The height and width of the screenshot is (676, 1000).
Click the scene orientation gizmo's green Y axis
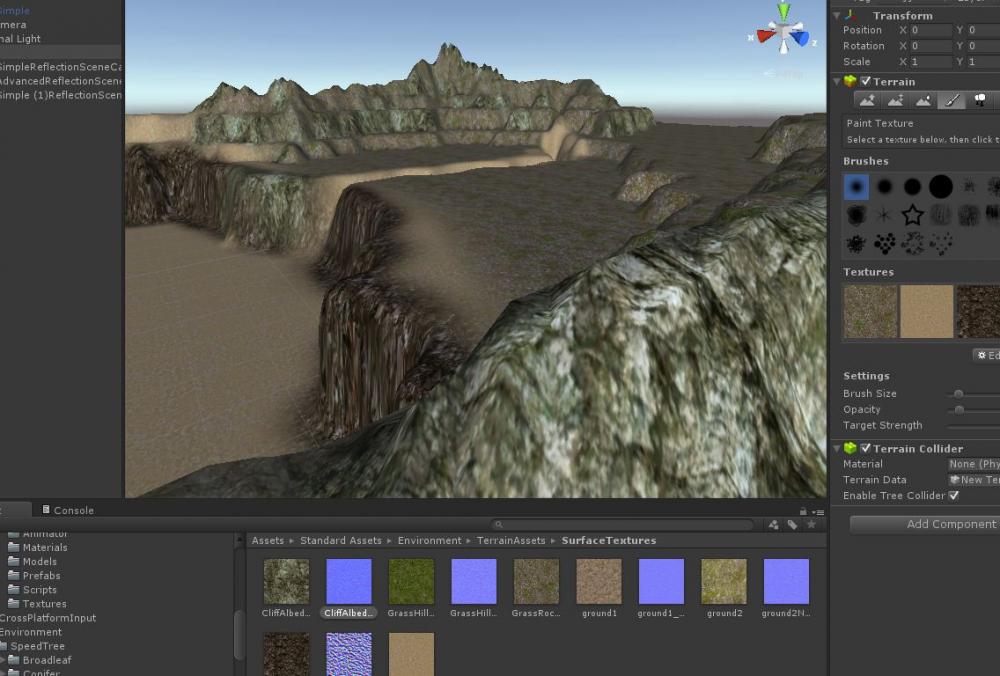click(x=784, y=13)
